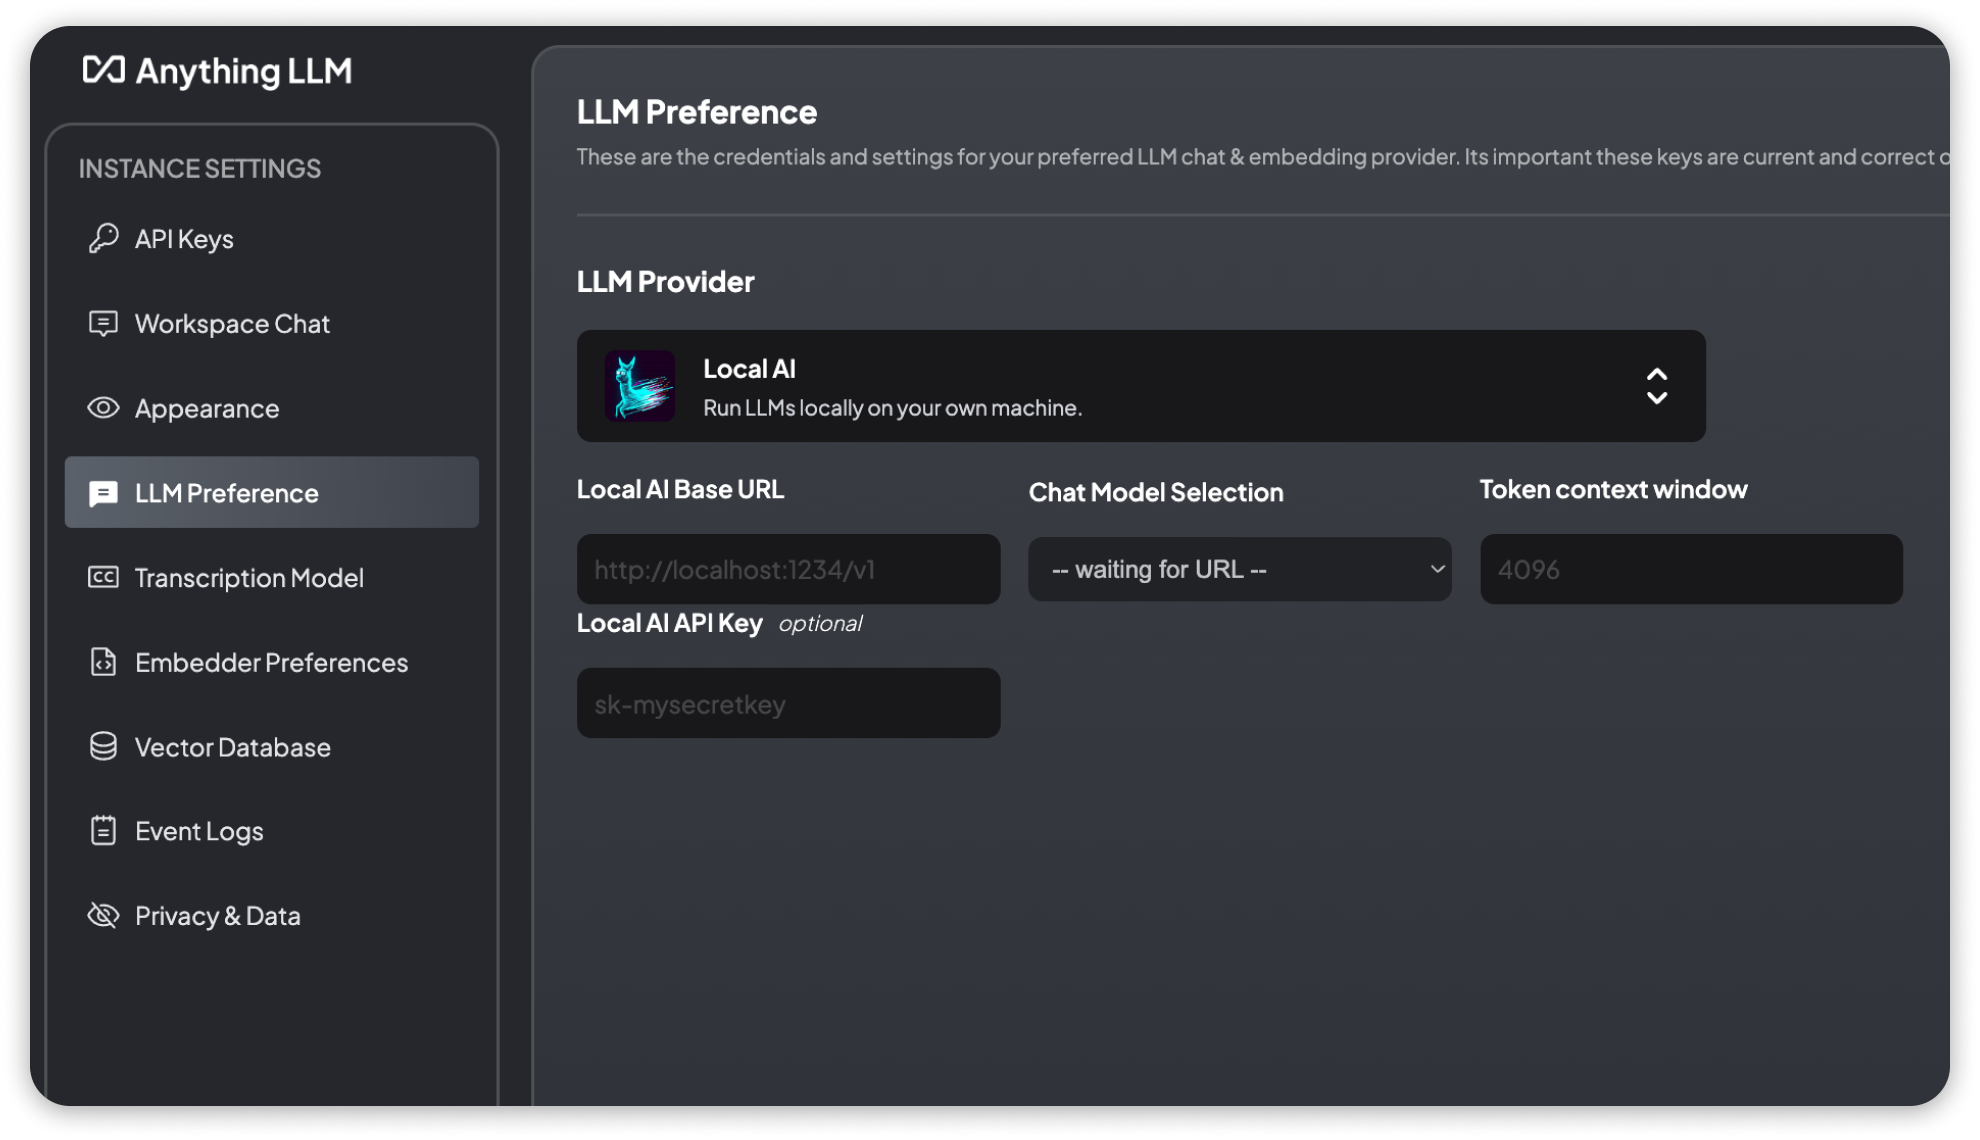Open Transcription Model settings

[272, 577]
